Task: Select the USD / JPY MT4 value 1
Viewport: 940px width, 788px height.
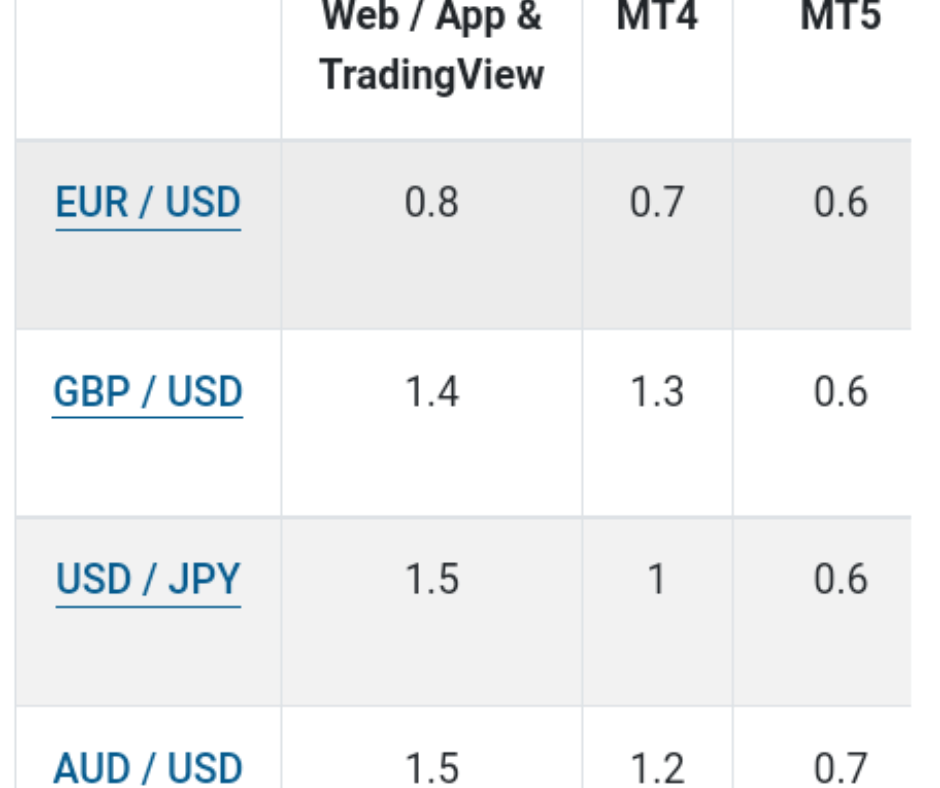Action: coord(657,580)
